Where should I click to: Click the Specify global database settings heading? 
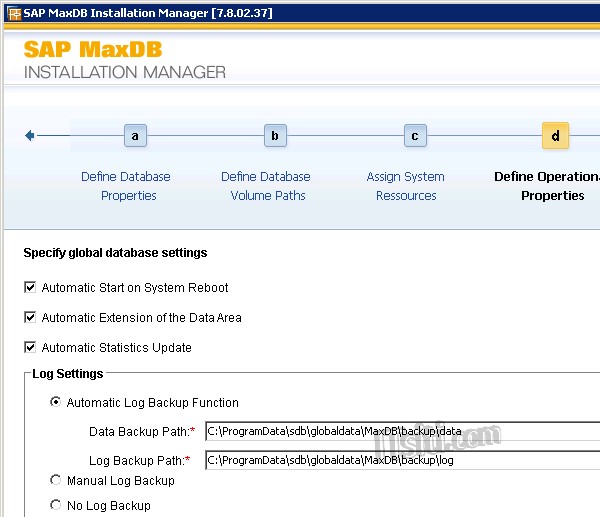115,253
